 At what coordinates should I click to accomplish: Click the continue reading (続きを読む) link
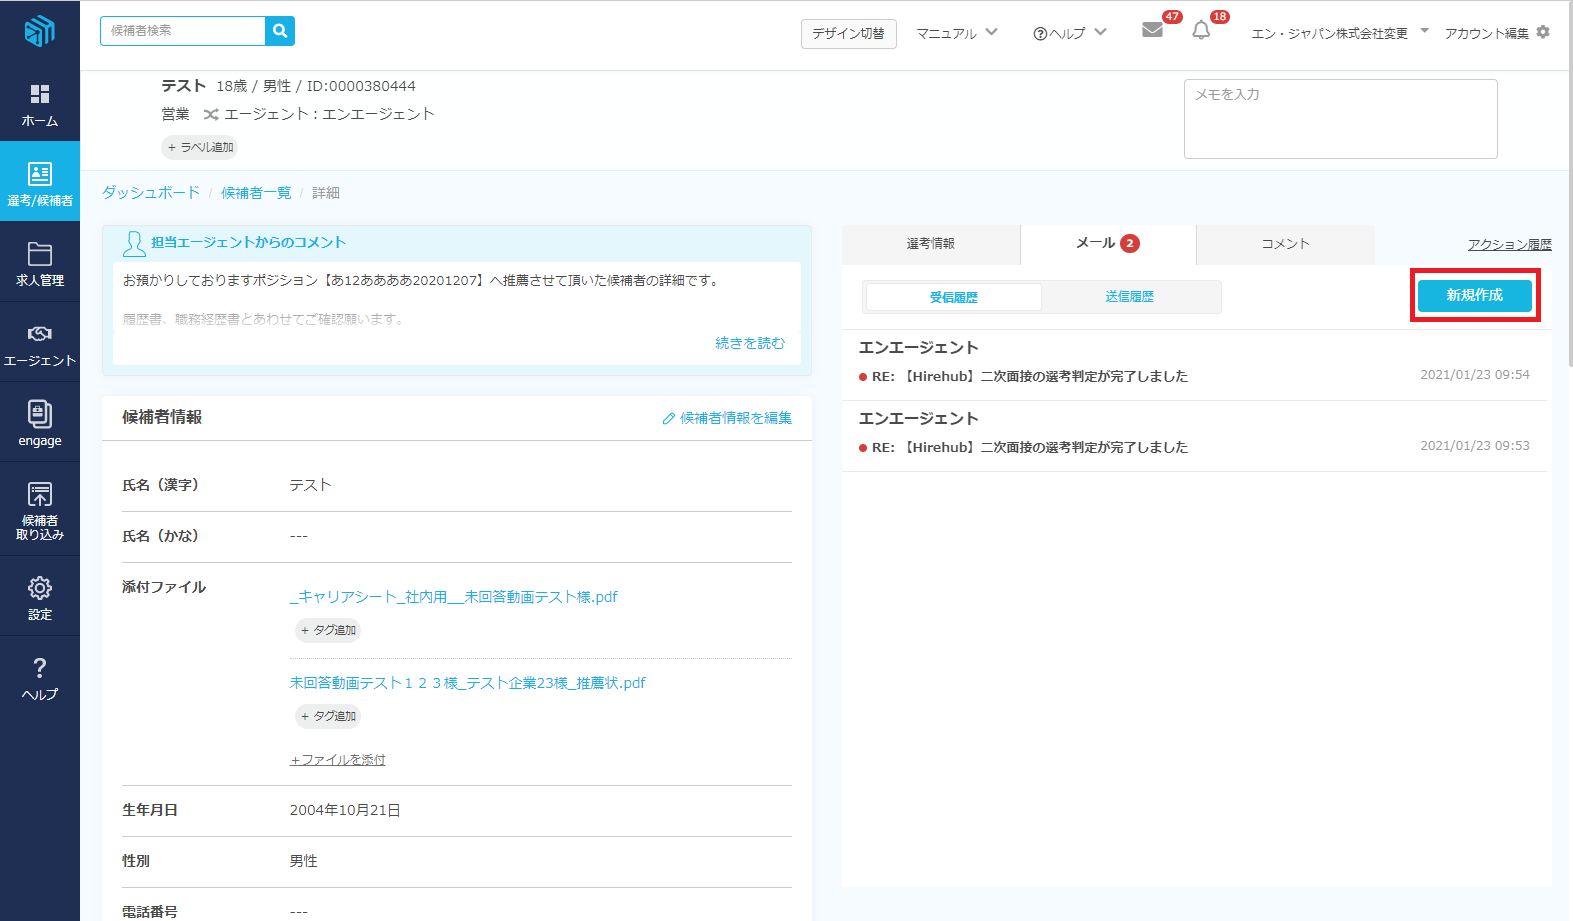(x=750, y=343)
